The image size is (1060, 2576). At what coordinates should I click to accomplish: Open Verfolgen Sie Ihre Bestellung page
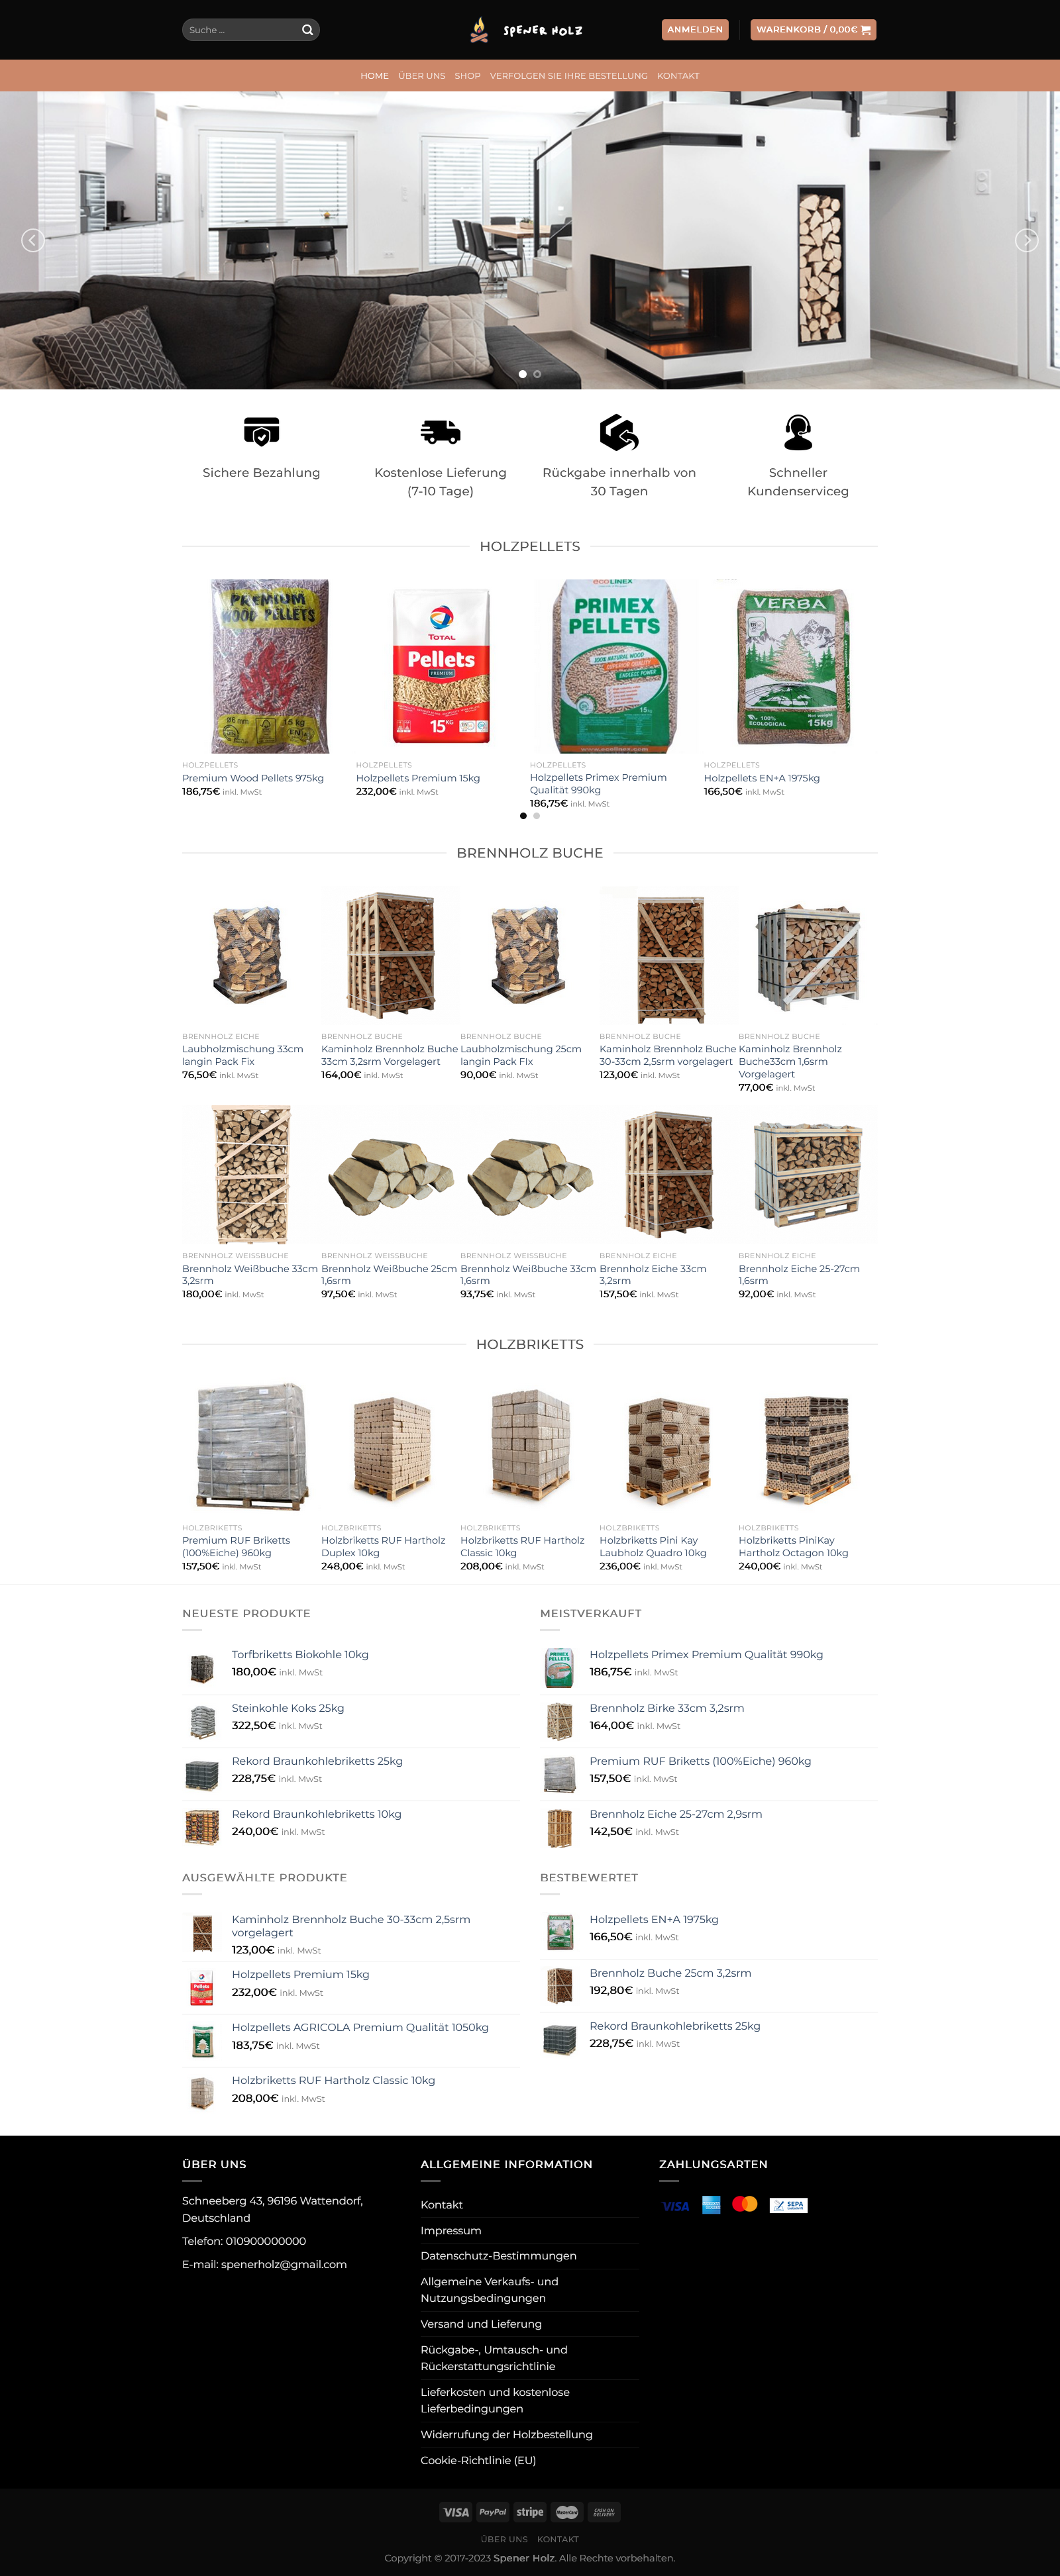click(569, 76)
